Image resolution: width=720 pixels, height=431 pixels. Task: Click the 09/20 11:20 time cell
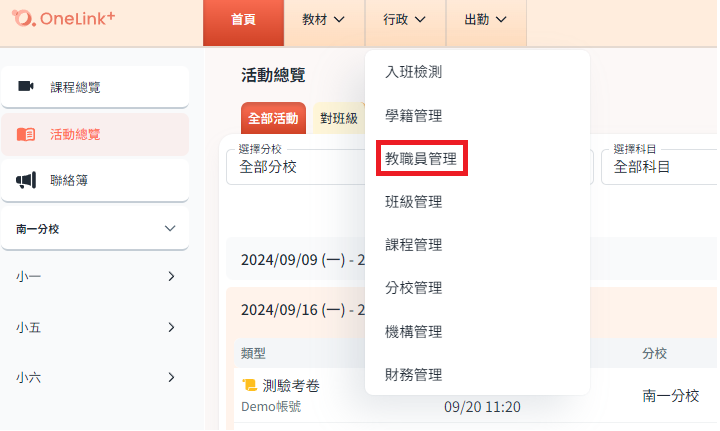(x=482, y=407)
